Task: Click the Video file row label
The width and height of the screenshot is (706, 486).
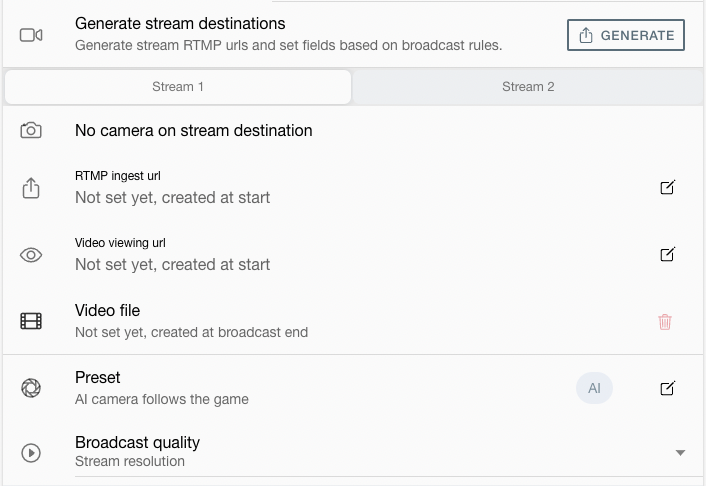Action: point(108,310)
